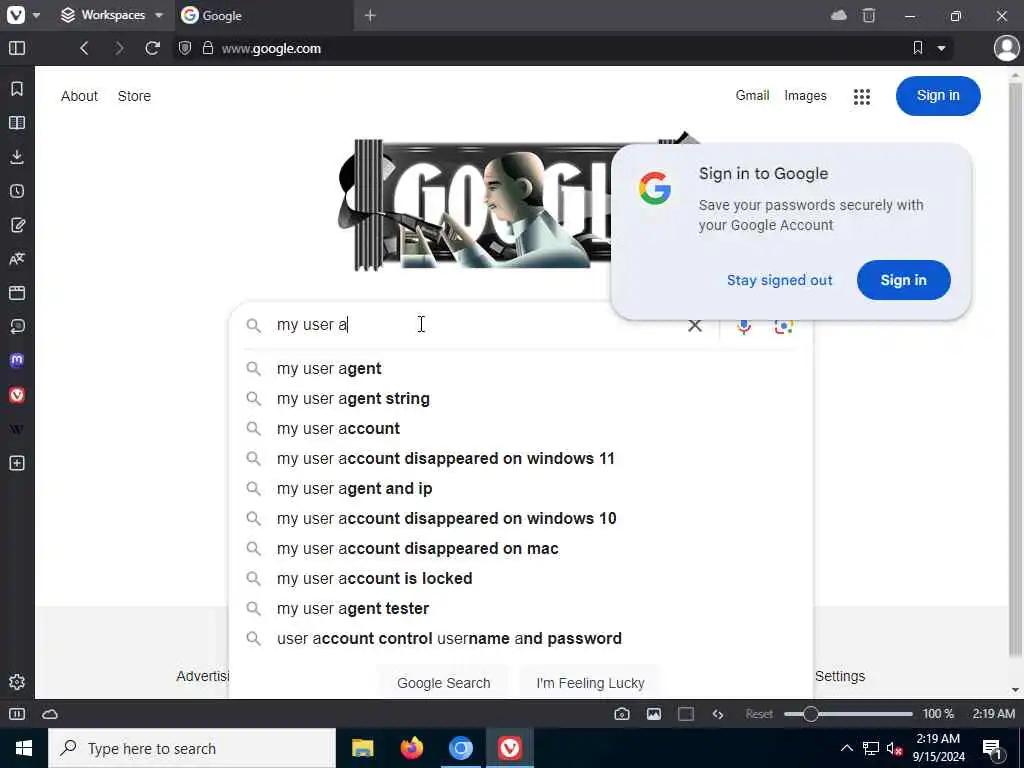Toggle the side panel button in address bar row

pos(17,48)
